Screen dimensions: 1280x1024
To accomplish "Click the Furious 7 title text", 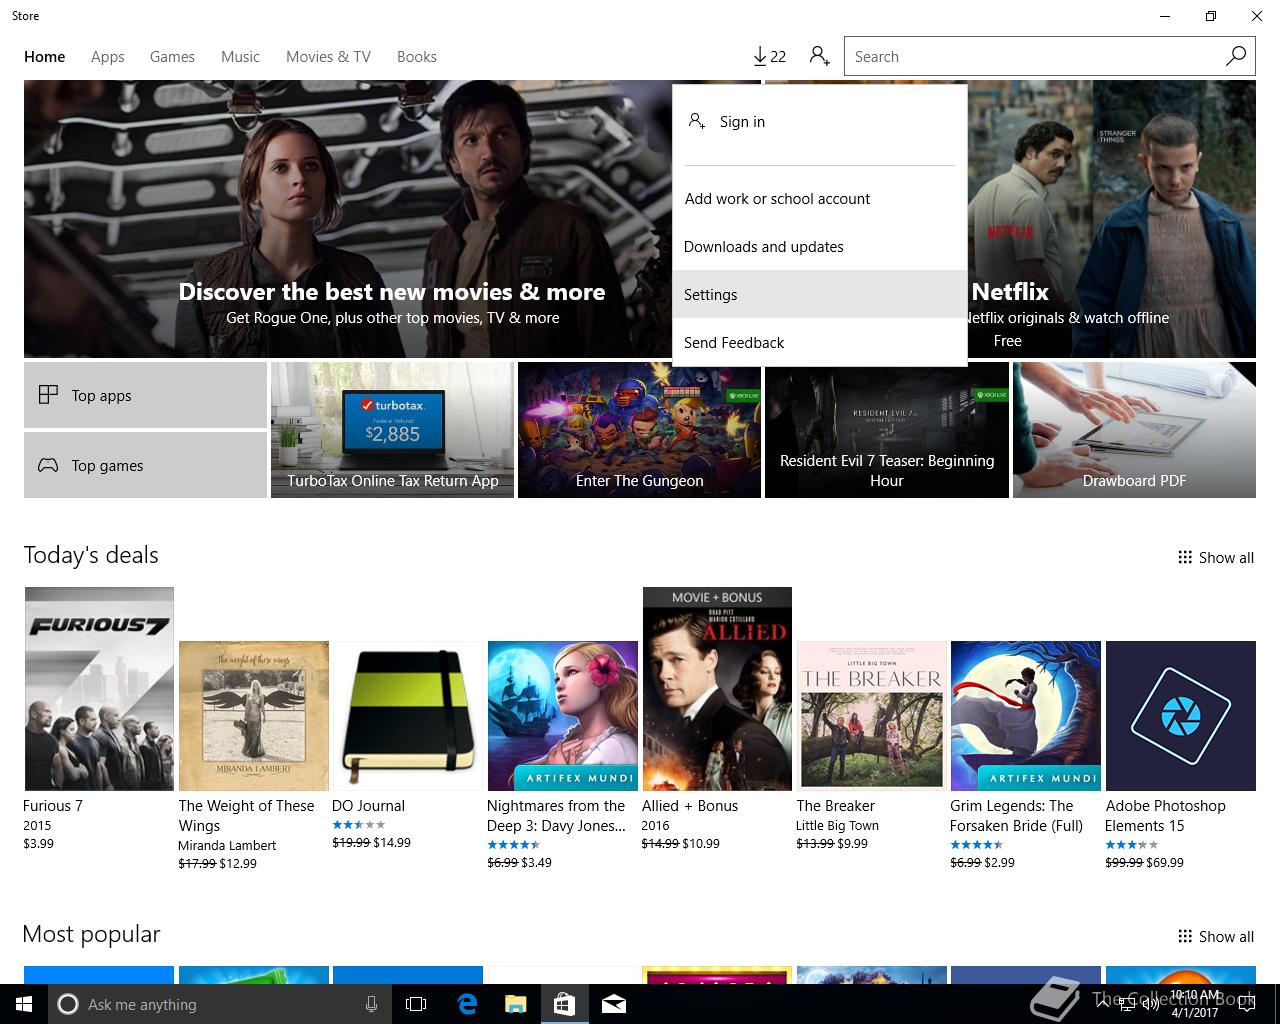I will 53,806.
